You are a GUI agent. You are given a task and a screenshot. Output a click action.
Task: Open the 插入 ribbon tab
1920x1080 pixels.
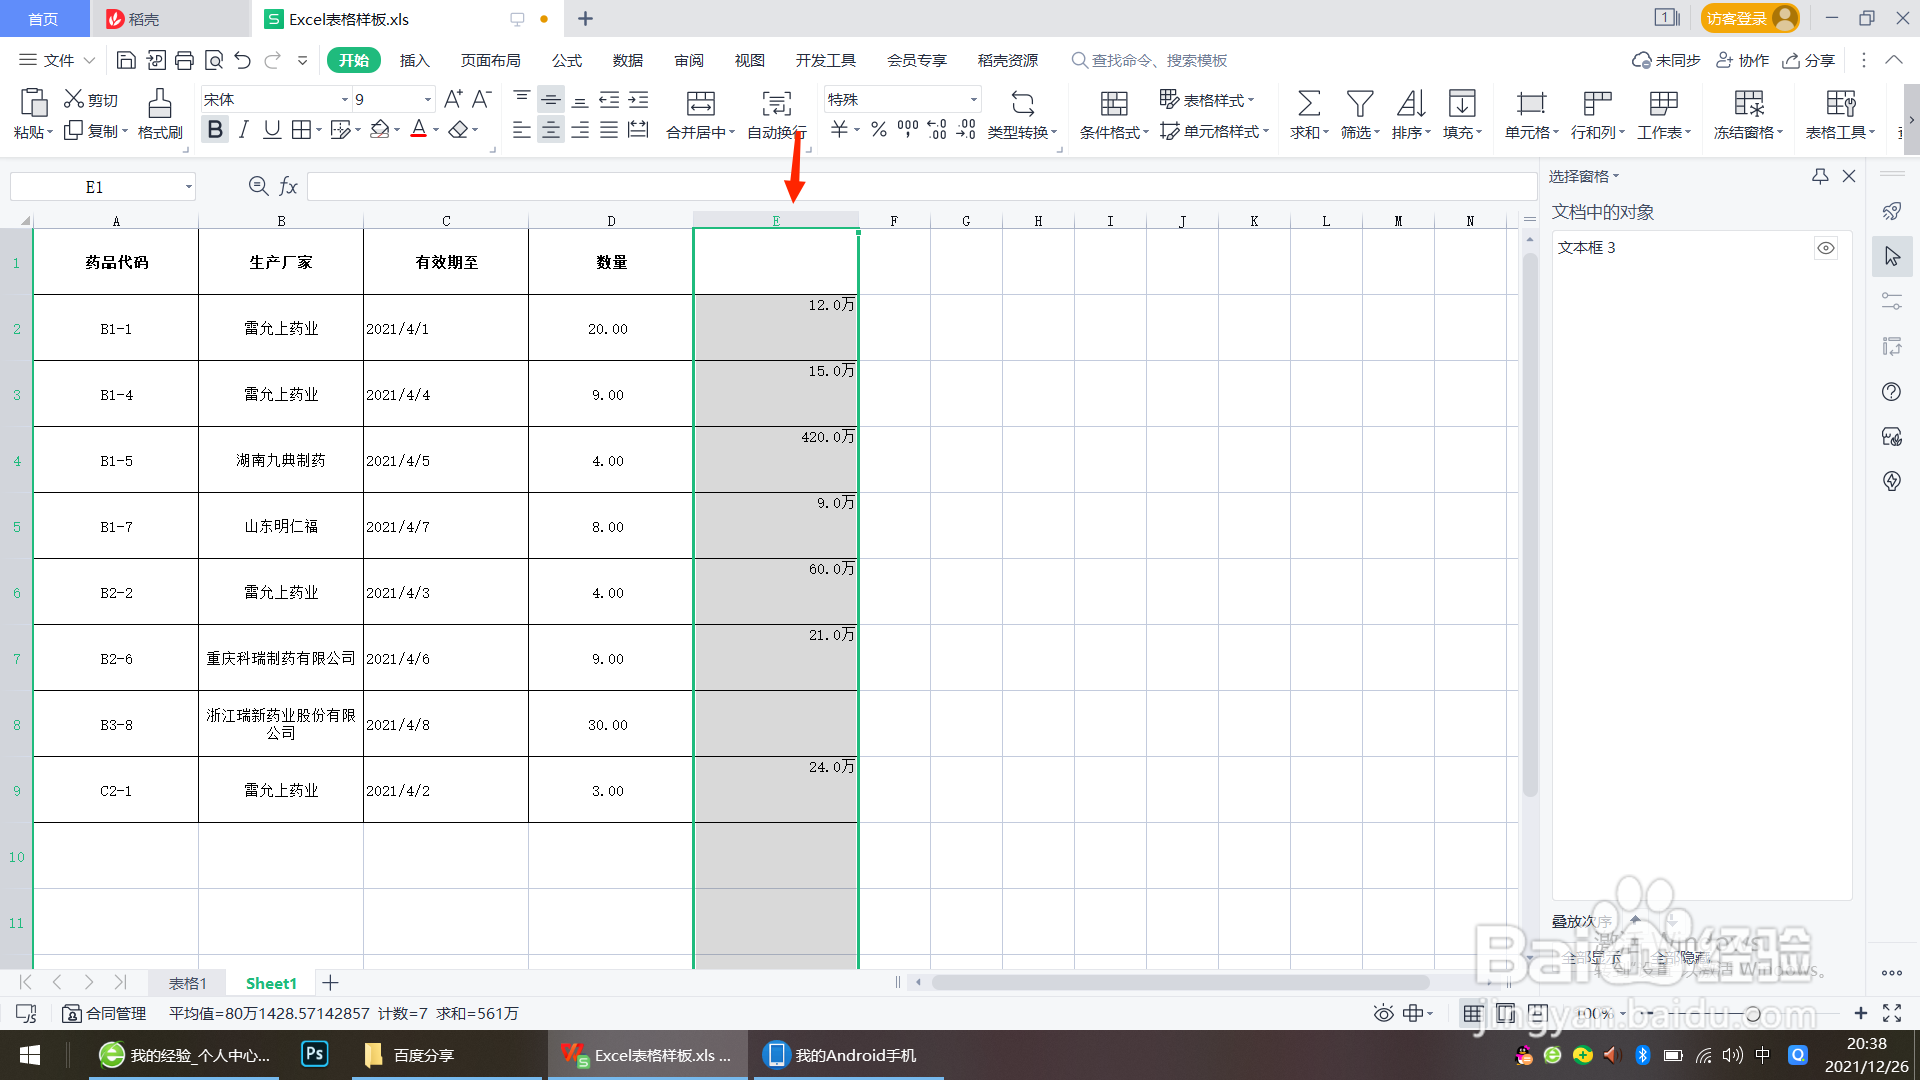tap(414, 61)
